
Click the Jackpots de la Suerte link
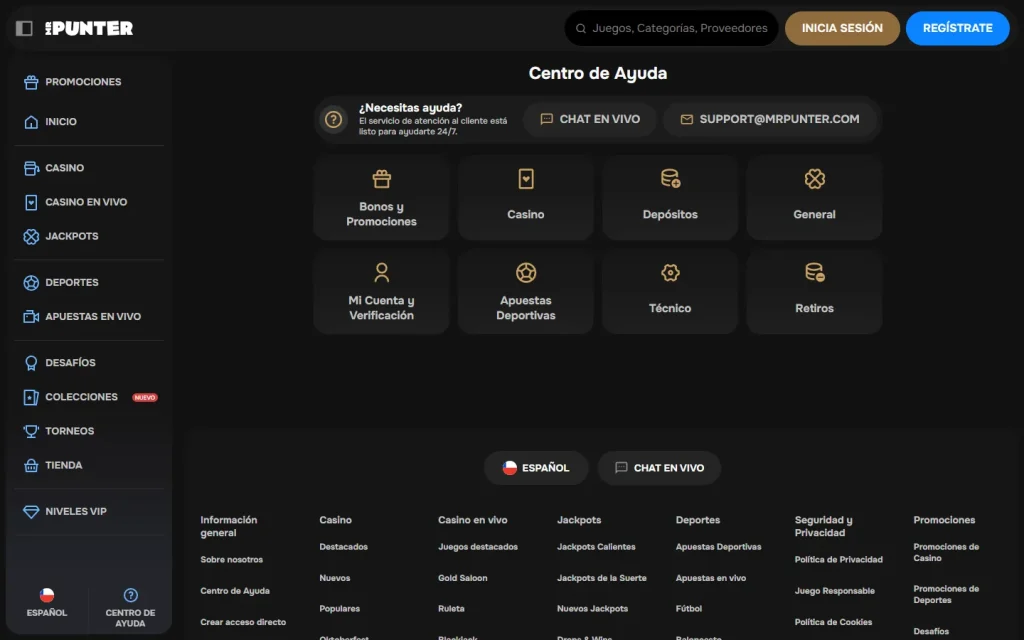(x=601, y=578)
